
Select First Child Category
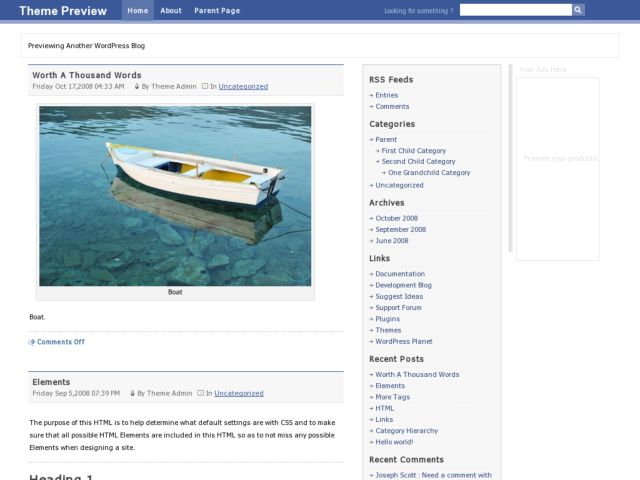(x=414, y=151)
